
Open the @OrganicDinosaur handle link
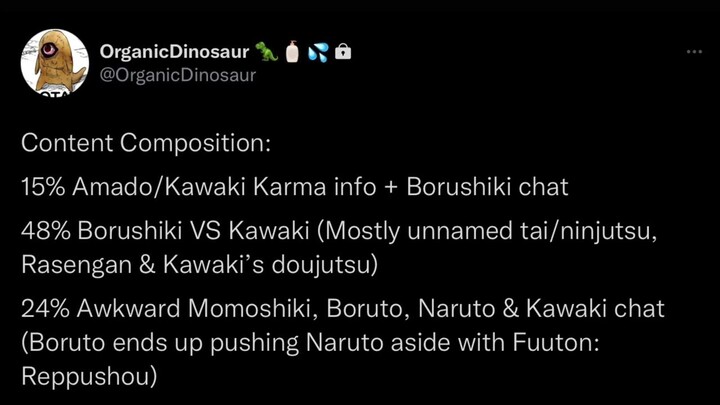(x=178, y=75)
